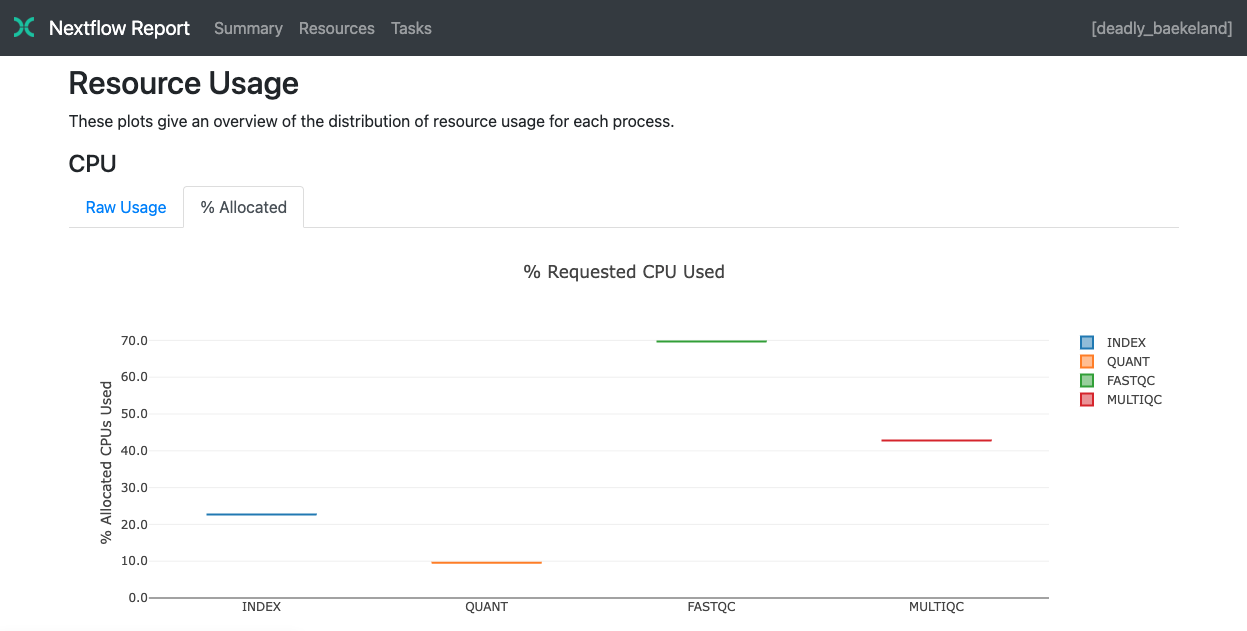Click the green FASTQC legend swatch
The image size is (1247, 631).
tap(1088, 381)
